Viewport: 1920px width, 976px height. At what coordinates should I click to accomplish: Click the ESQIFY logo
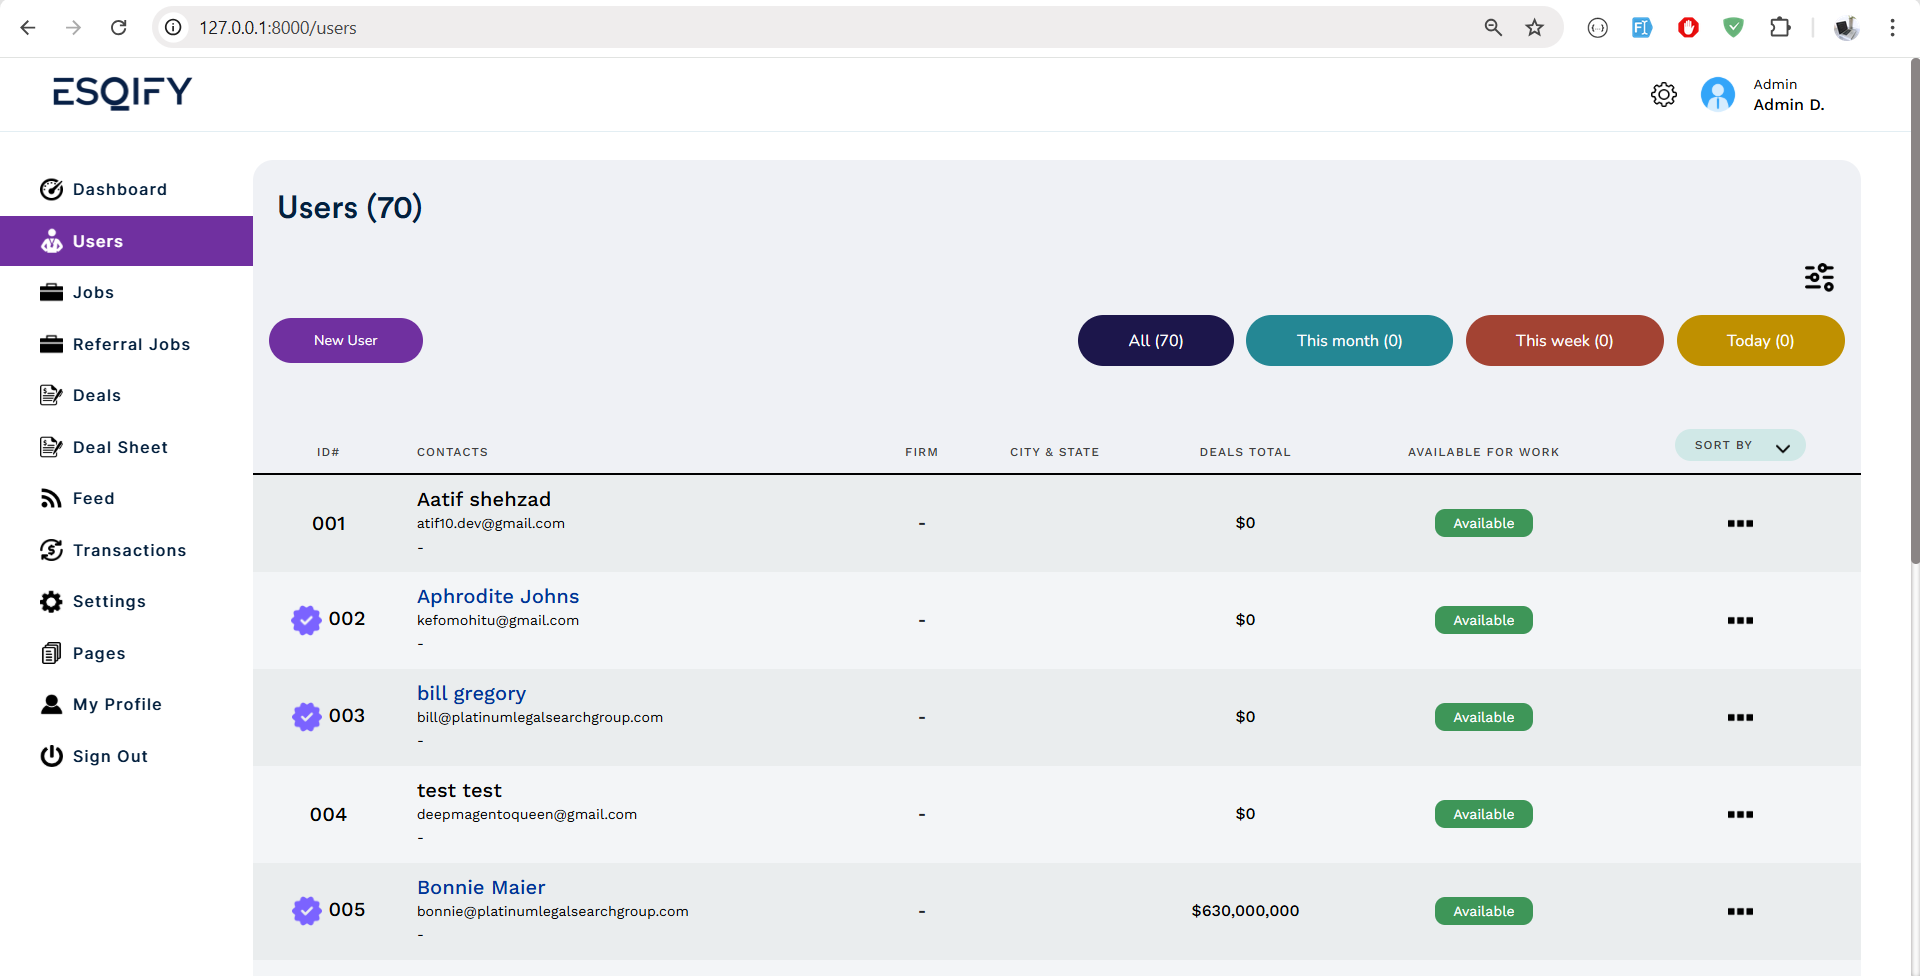pos(122,93)
